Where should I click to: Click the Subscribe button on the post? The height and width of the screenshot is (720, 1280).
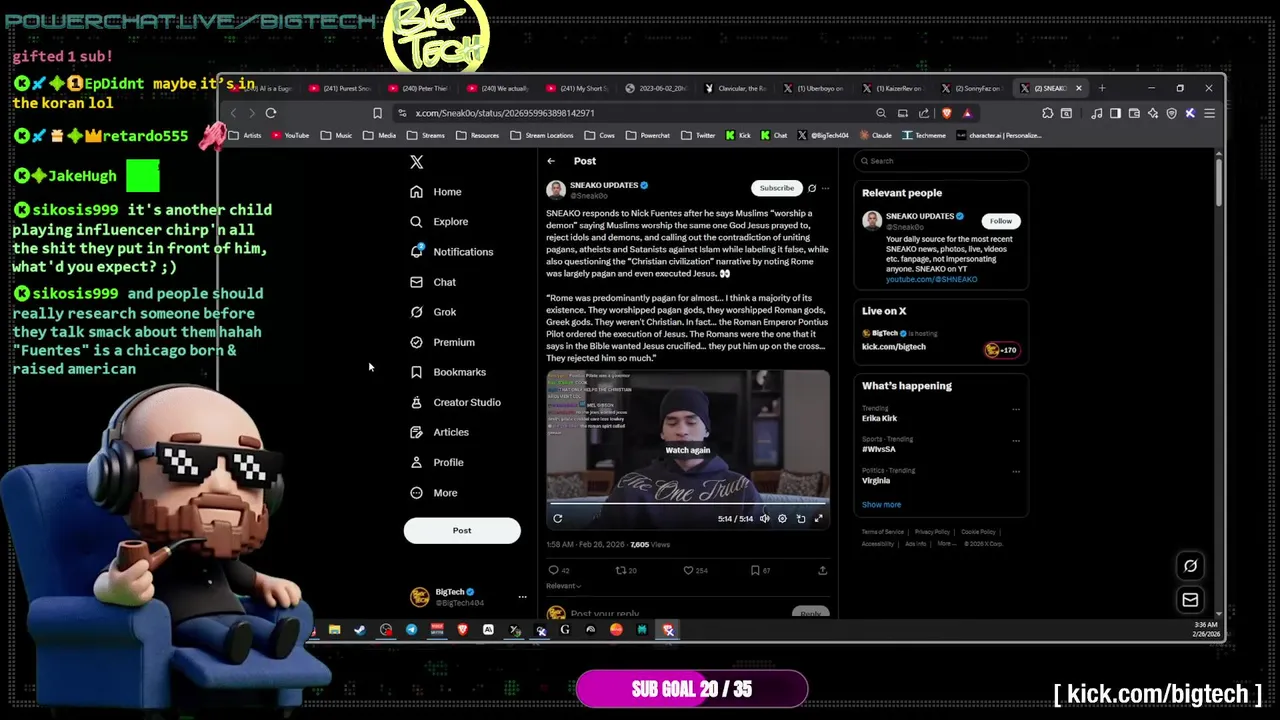[776, 188]
